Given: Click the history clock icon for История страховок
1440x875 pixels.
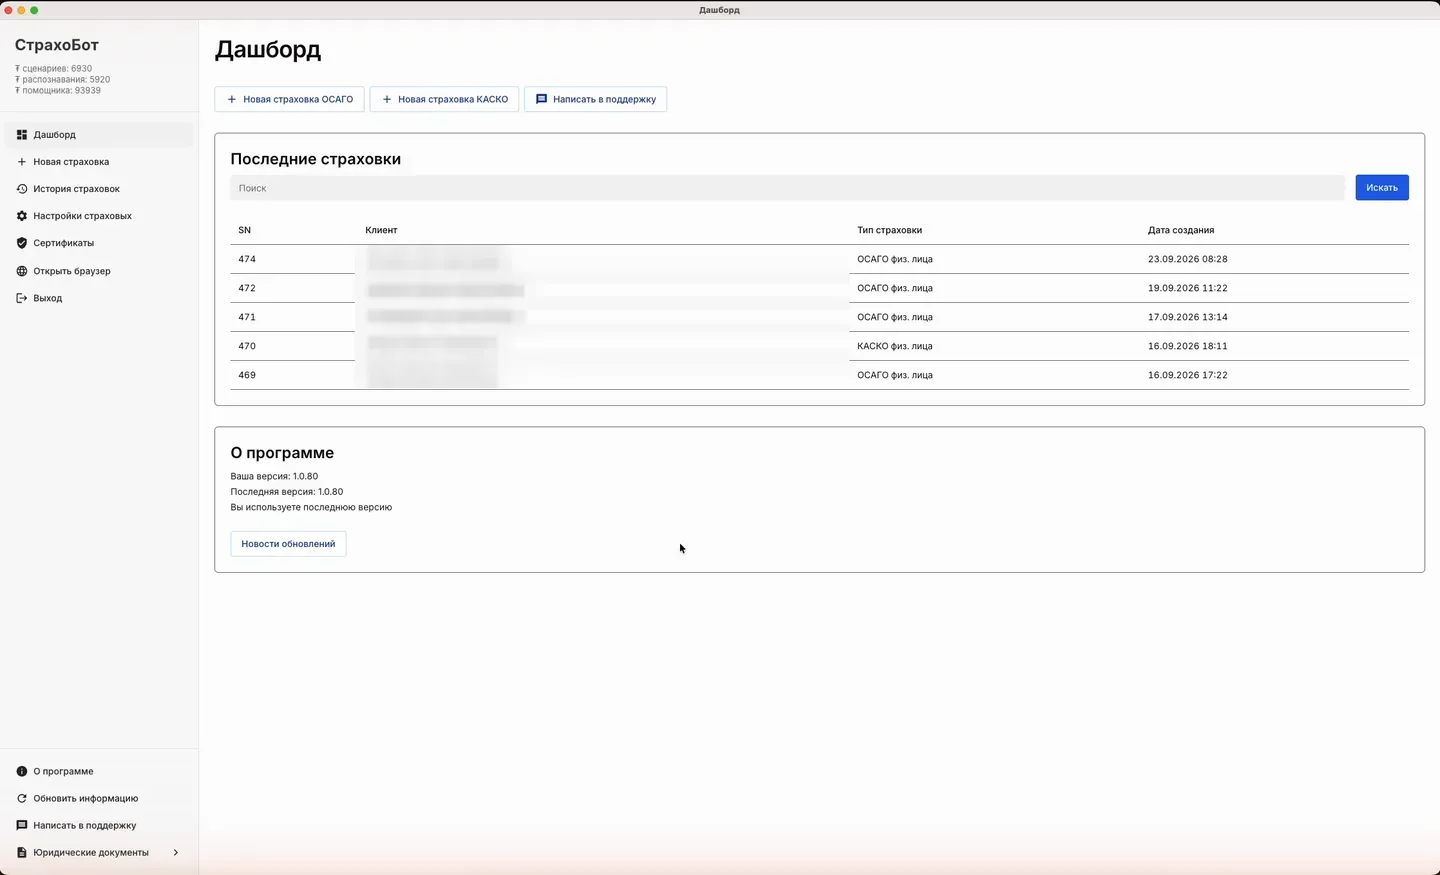Looking at the screenshot, I should 22,189.
